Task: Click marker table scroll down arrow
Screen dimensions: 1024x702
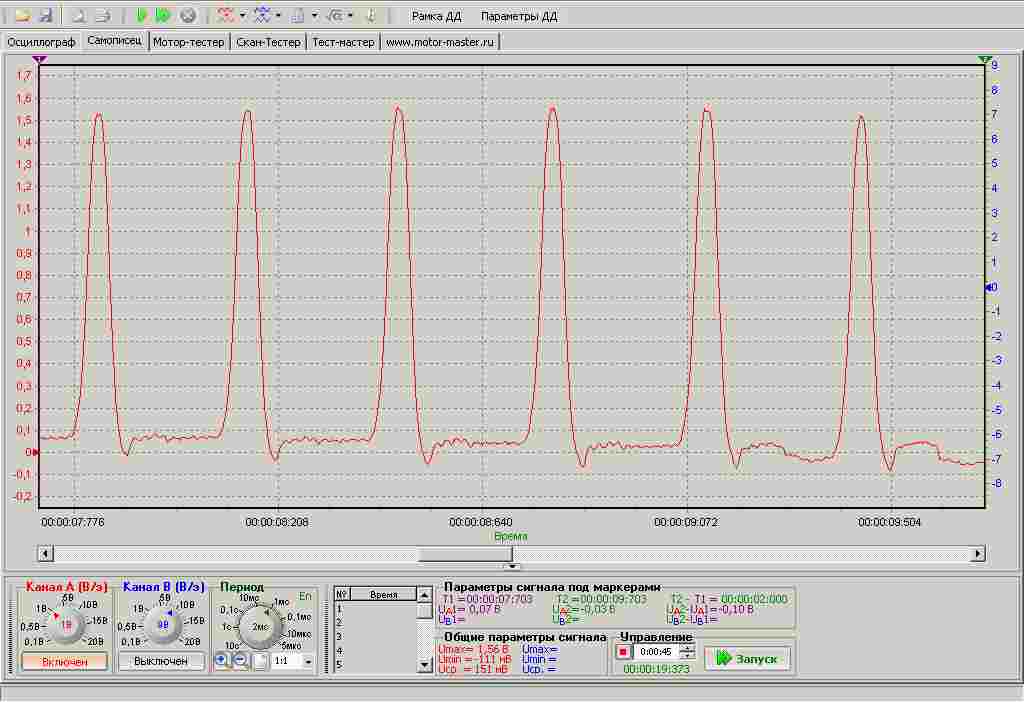Action: (x=424, y=665)
